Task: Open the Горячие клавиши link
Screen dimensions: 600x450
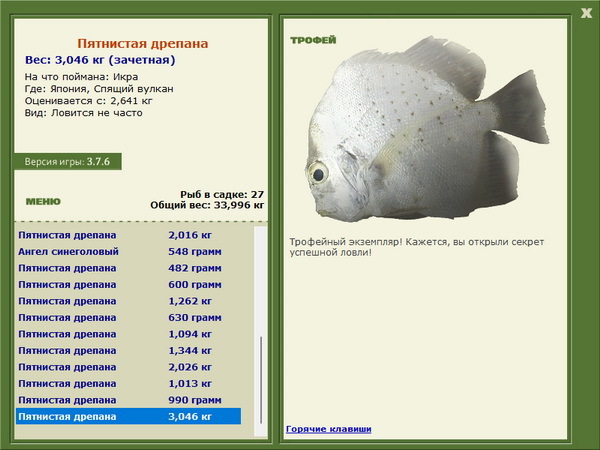Action: 328,429
